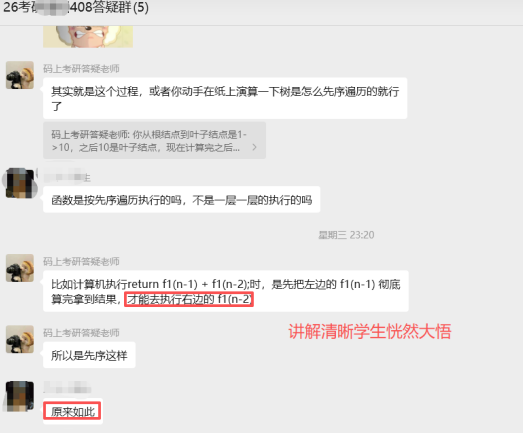This screenshot has height=433, width=523.
Task: Click pixelated student avatar beside the 函数是按先序遍历 question
Action: [20, 183]
